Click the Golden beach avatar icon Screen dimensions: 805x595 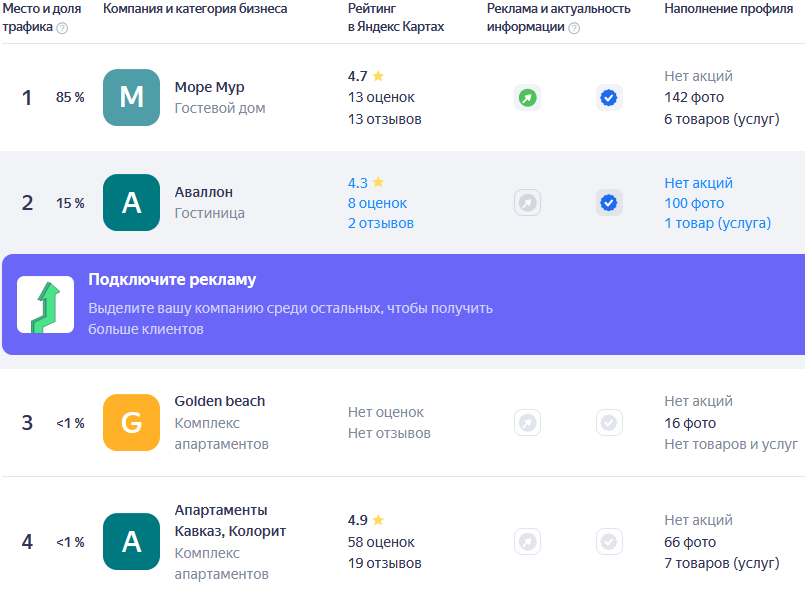point(131,423)
